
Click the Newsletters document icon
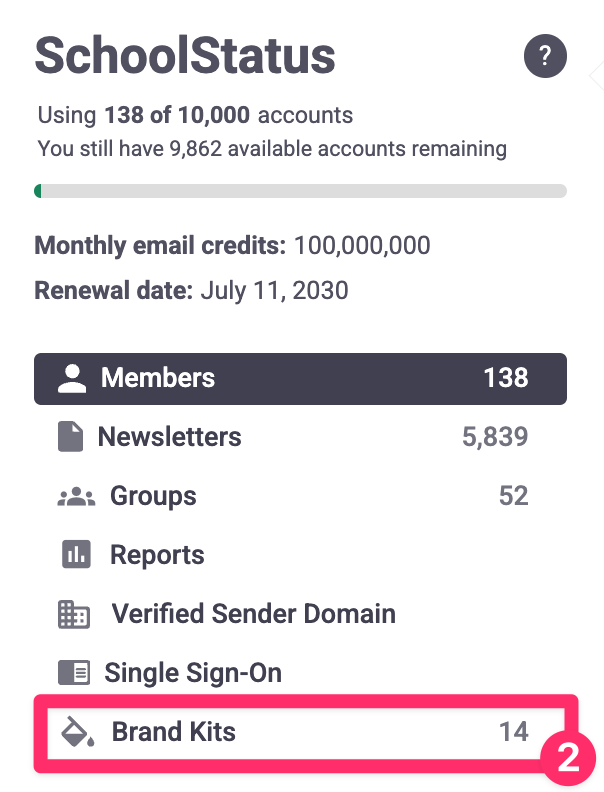click(69, 437)
